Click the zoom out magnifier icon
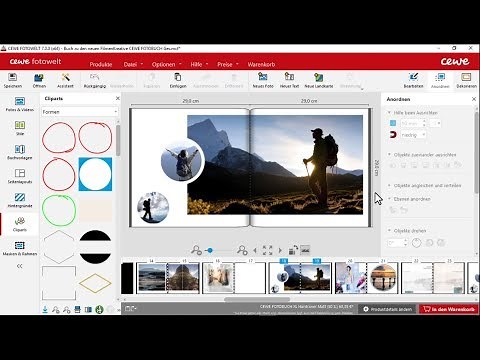This screenshot has width=480, height=360. 196,250
